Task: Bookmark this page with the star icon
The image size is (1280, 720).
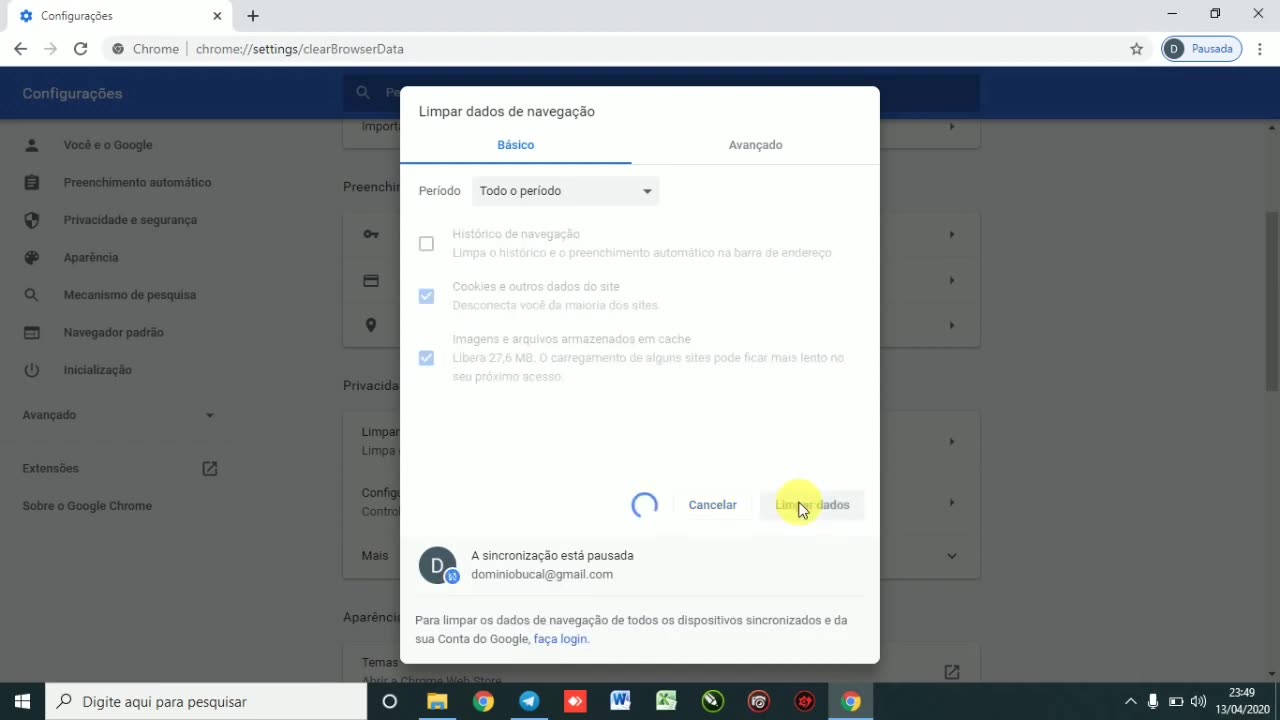Action: [x=1136, y=49]
